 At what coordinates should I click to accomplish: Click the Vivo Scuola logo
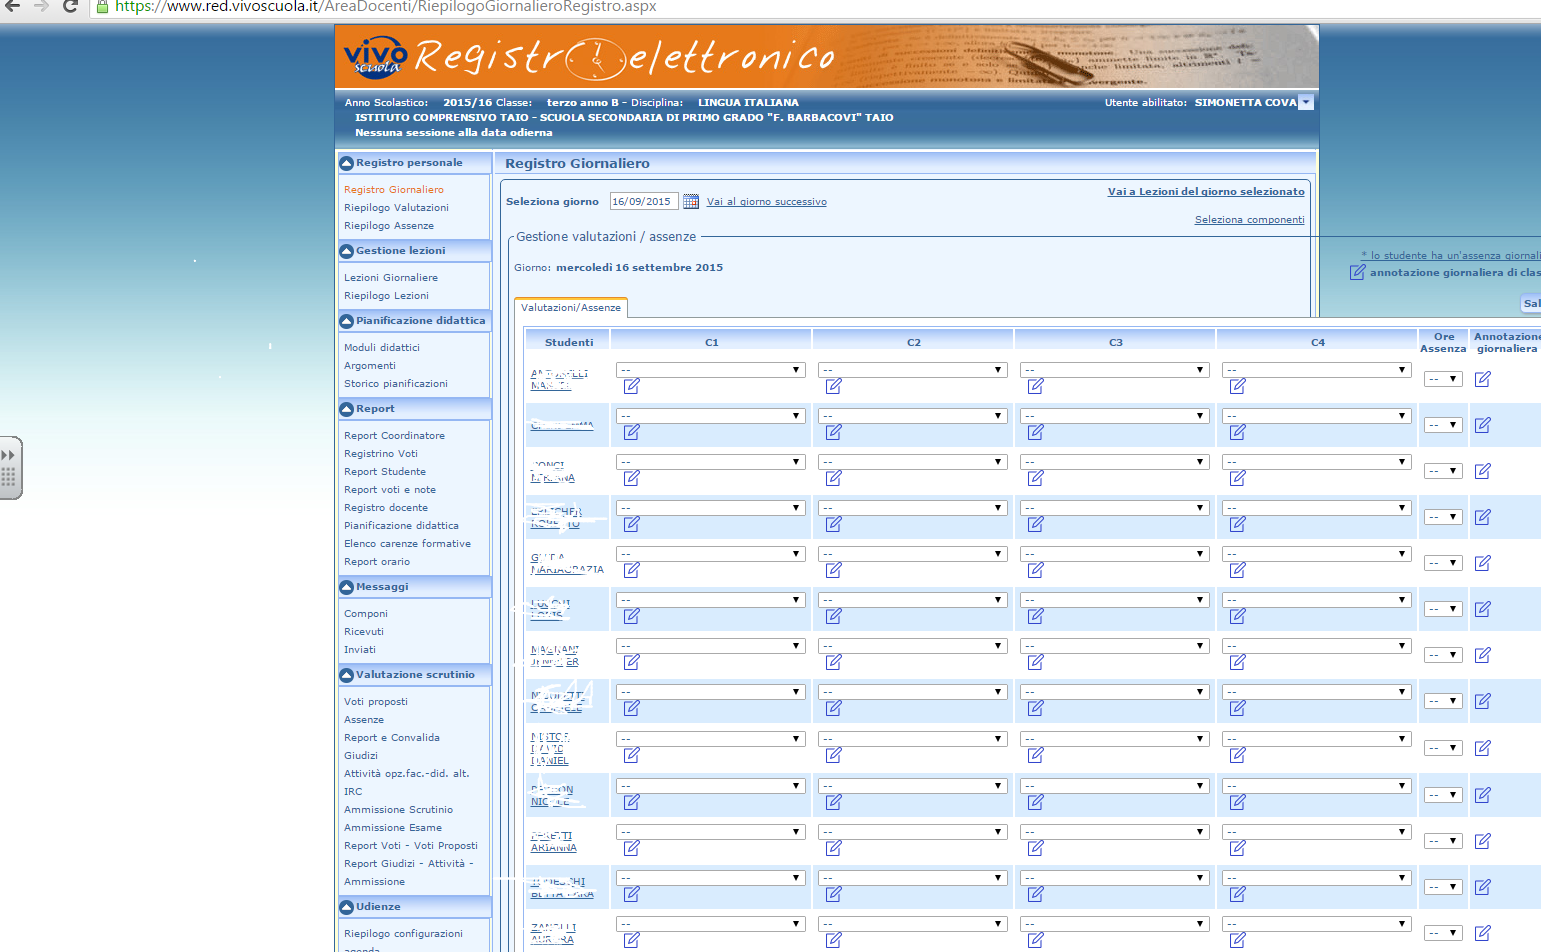[x=375, y=56]
